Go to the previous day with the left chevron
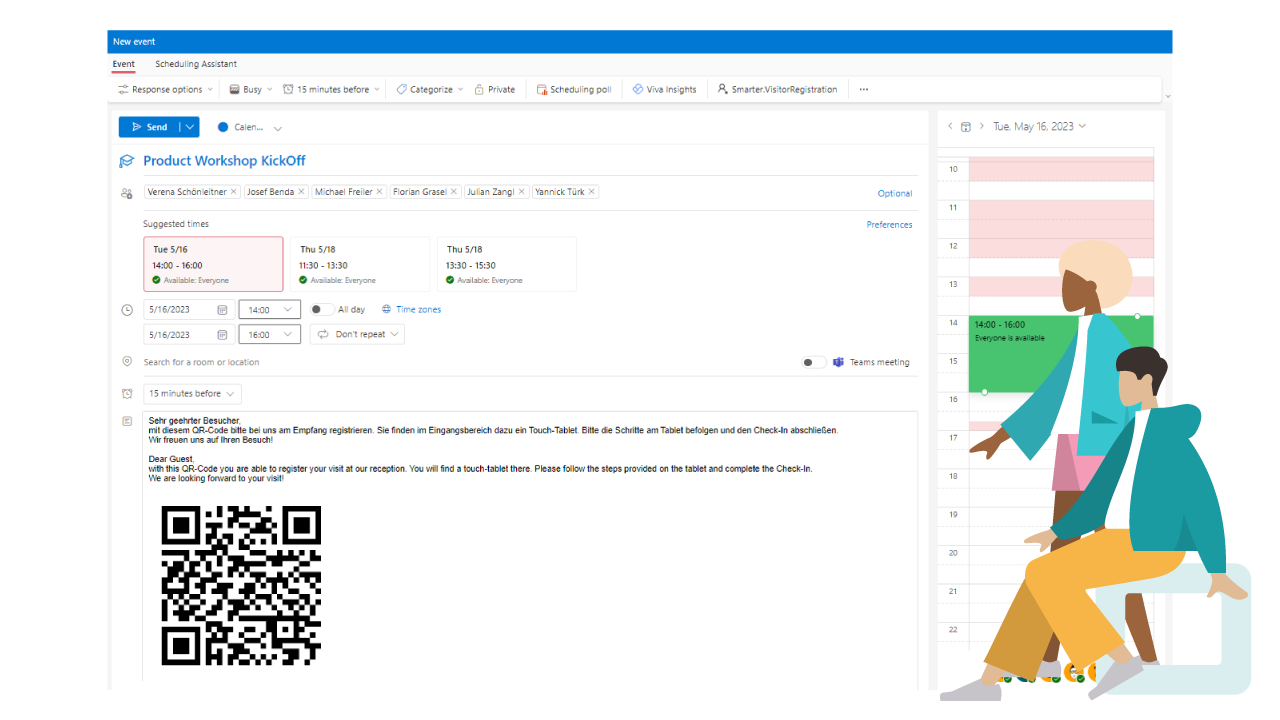 pyautogui.click(x=949, y=126)
